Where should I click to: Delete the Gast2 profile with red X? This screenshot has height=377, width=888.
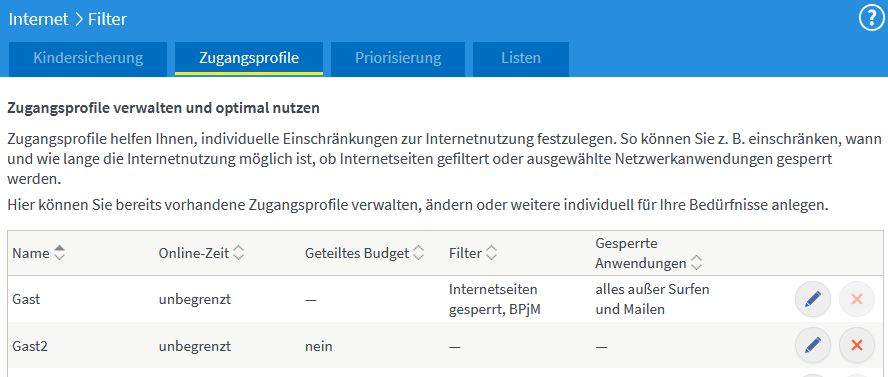[x=856, y=345]
